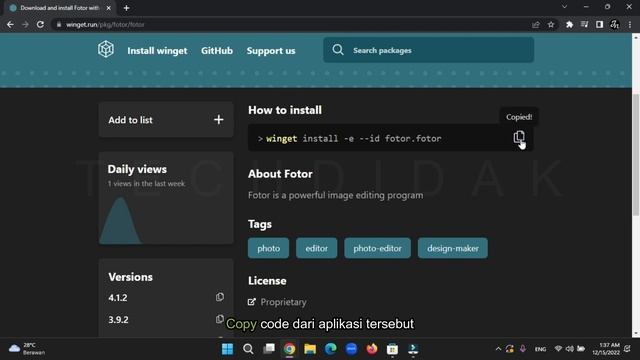Open the weather widget on taskbar
The width and height of the screenshot is (640, 360).
tap(27, 349)
